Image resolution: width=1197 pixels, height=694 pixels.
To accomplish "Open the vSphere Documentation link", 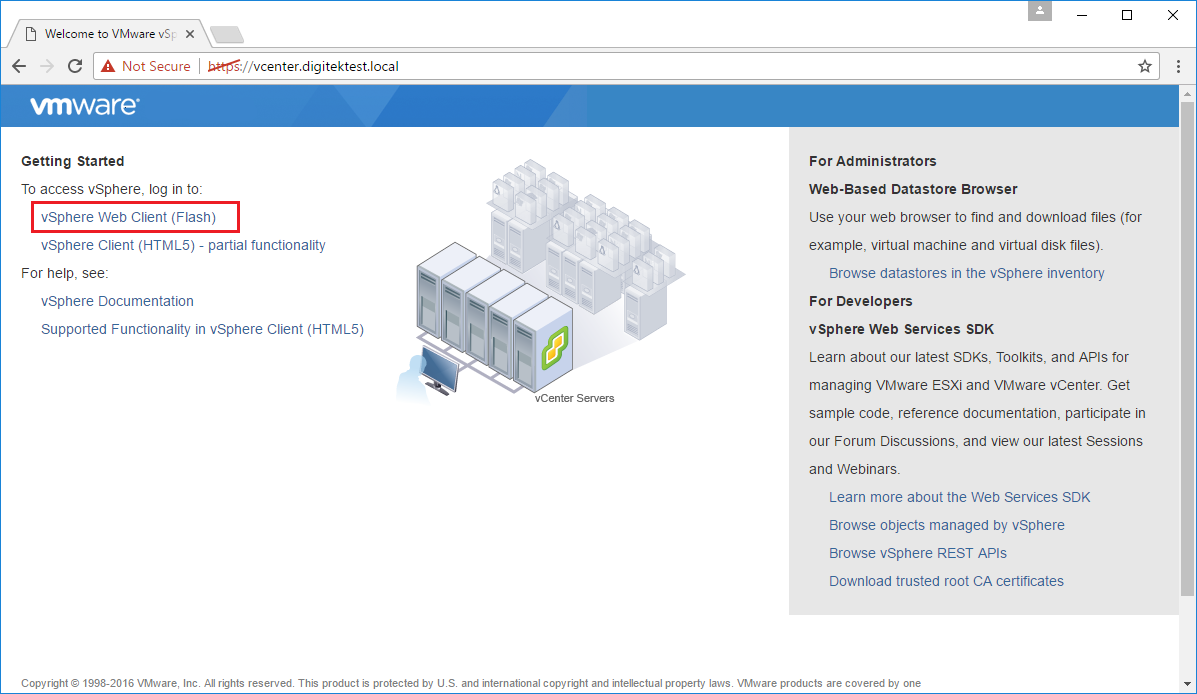I will tap(118, 302).
